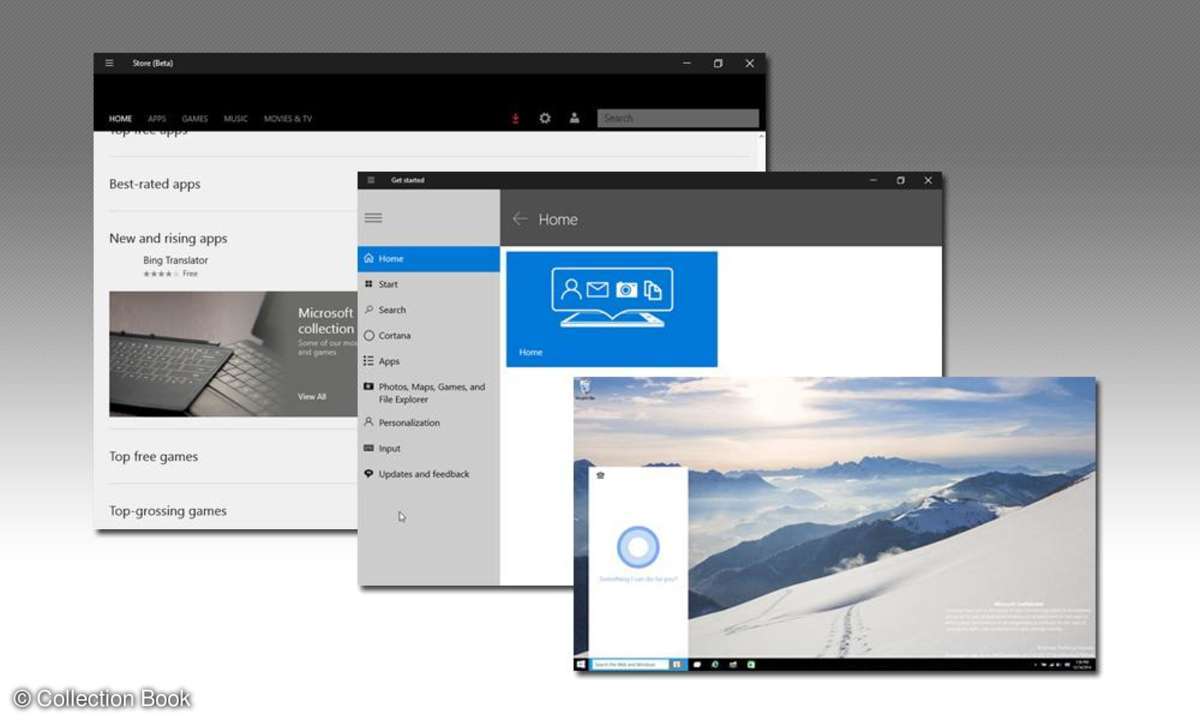This screenshot has width=1200, height=720.
Task: Select Start in Get started sidebar
Action: click(x=429, y=284)
